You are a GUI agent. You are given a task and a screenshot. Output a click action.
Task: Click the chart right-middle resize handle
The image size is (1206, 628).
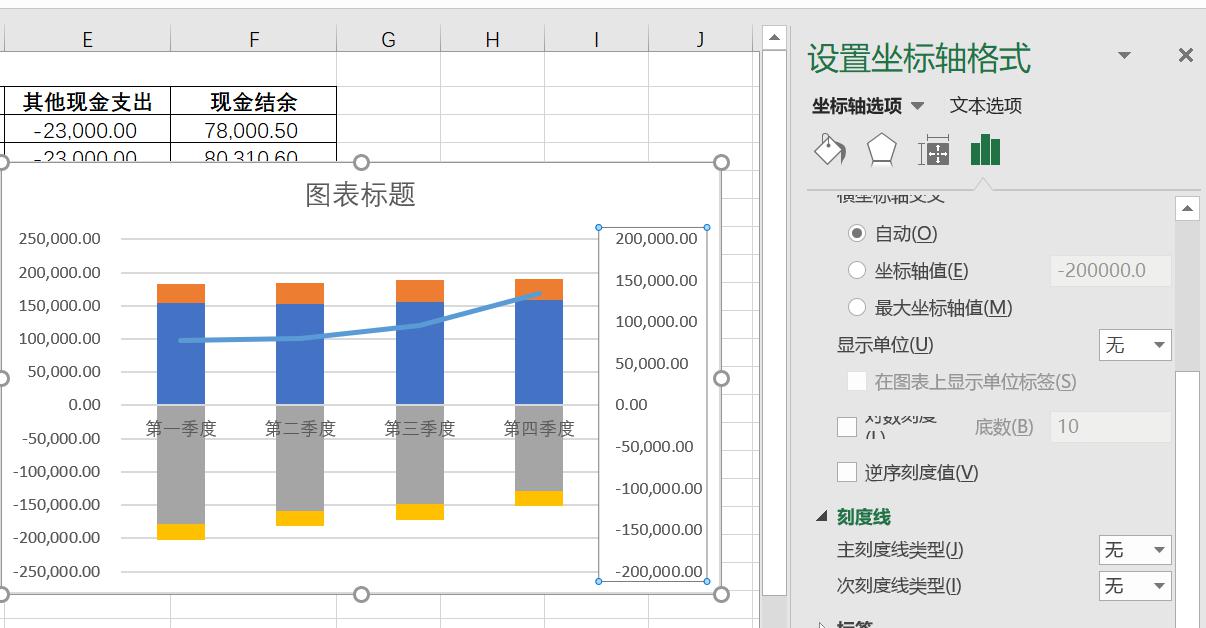click(x=721, y=378)
